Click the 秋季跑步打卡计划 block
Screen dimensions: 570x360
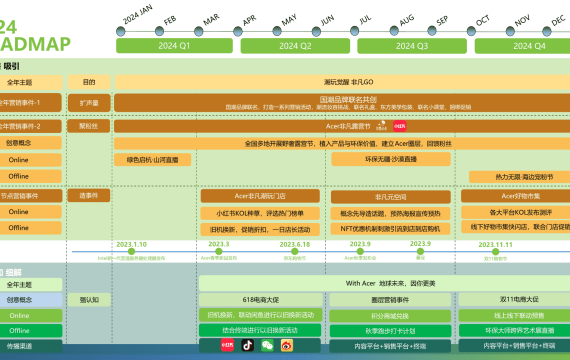click(390, 331)
